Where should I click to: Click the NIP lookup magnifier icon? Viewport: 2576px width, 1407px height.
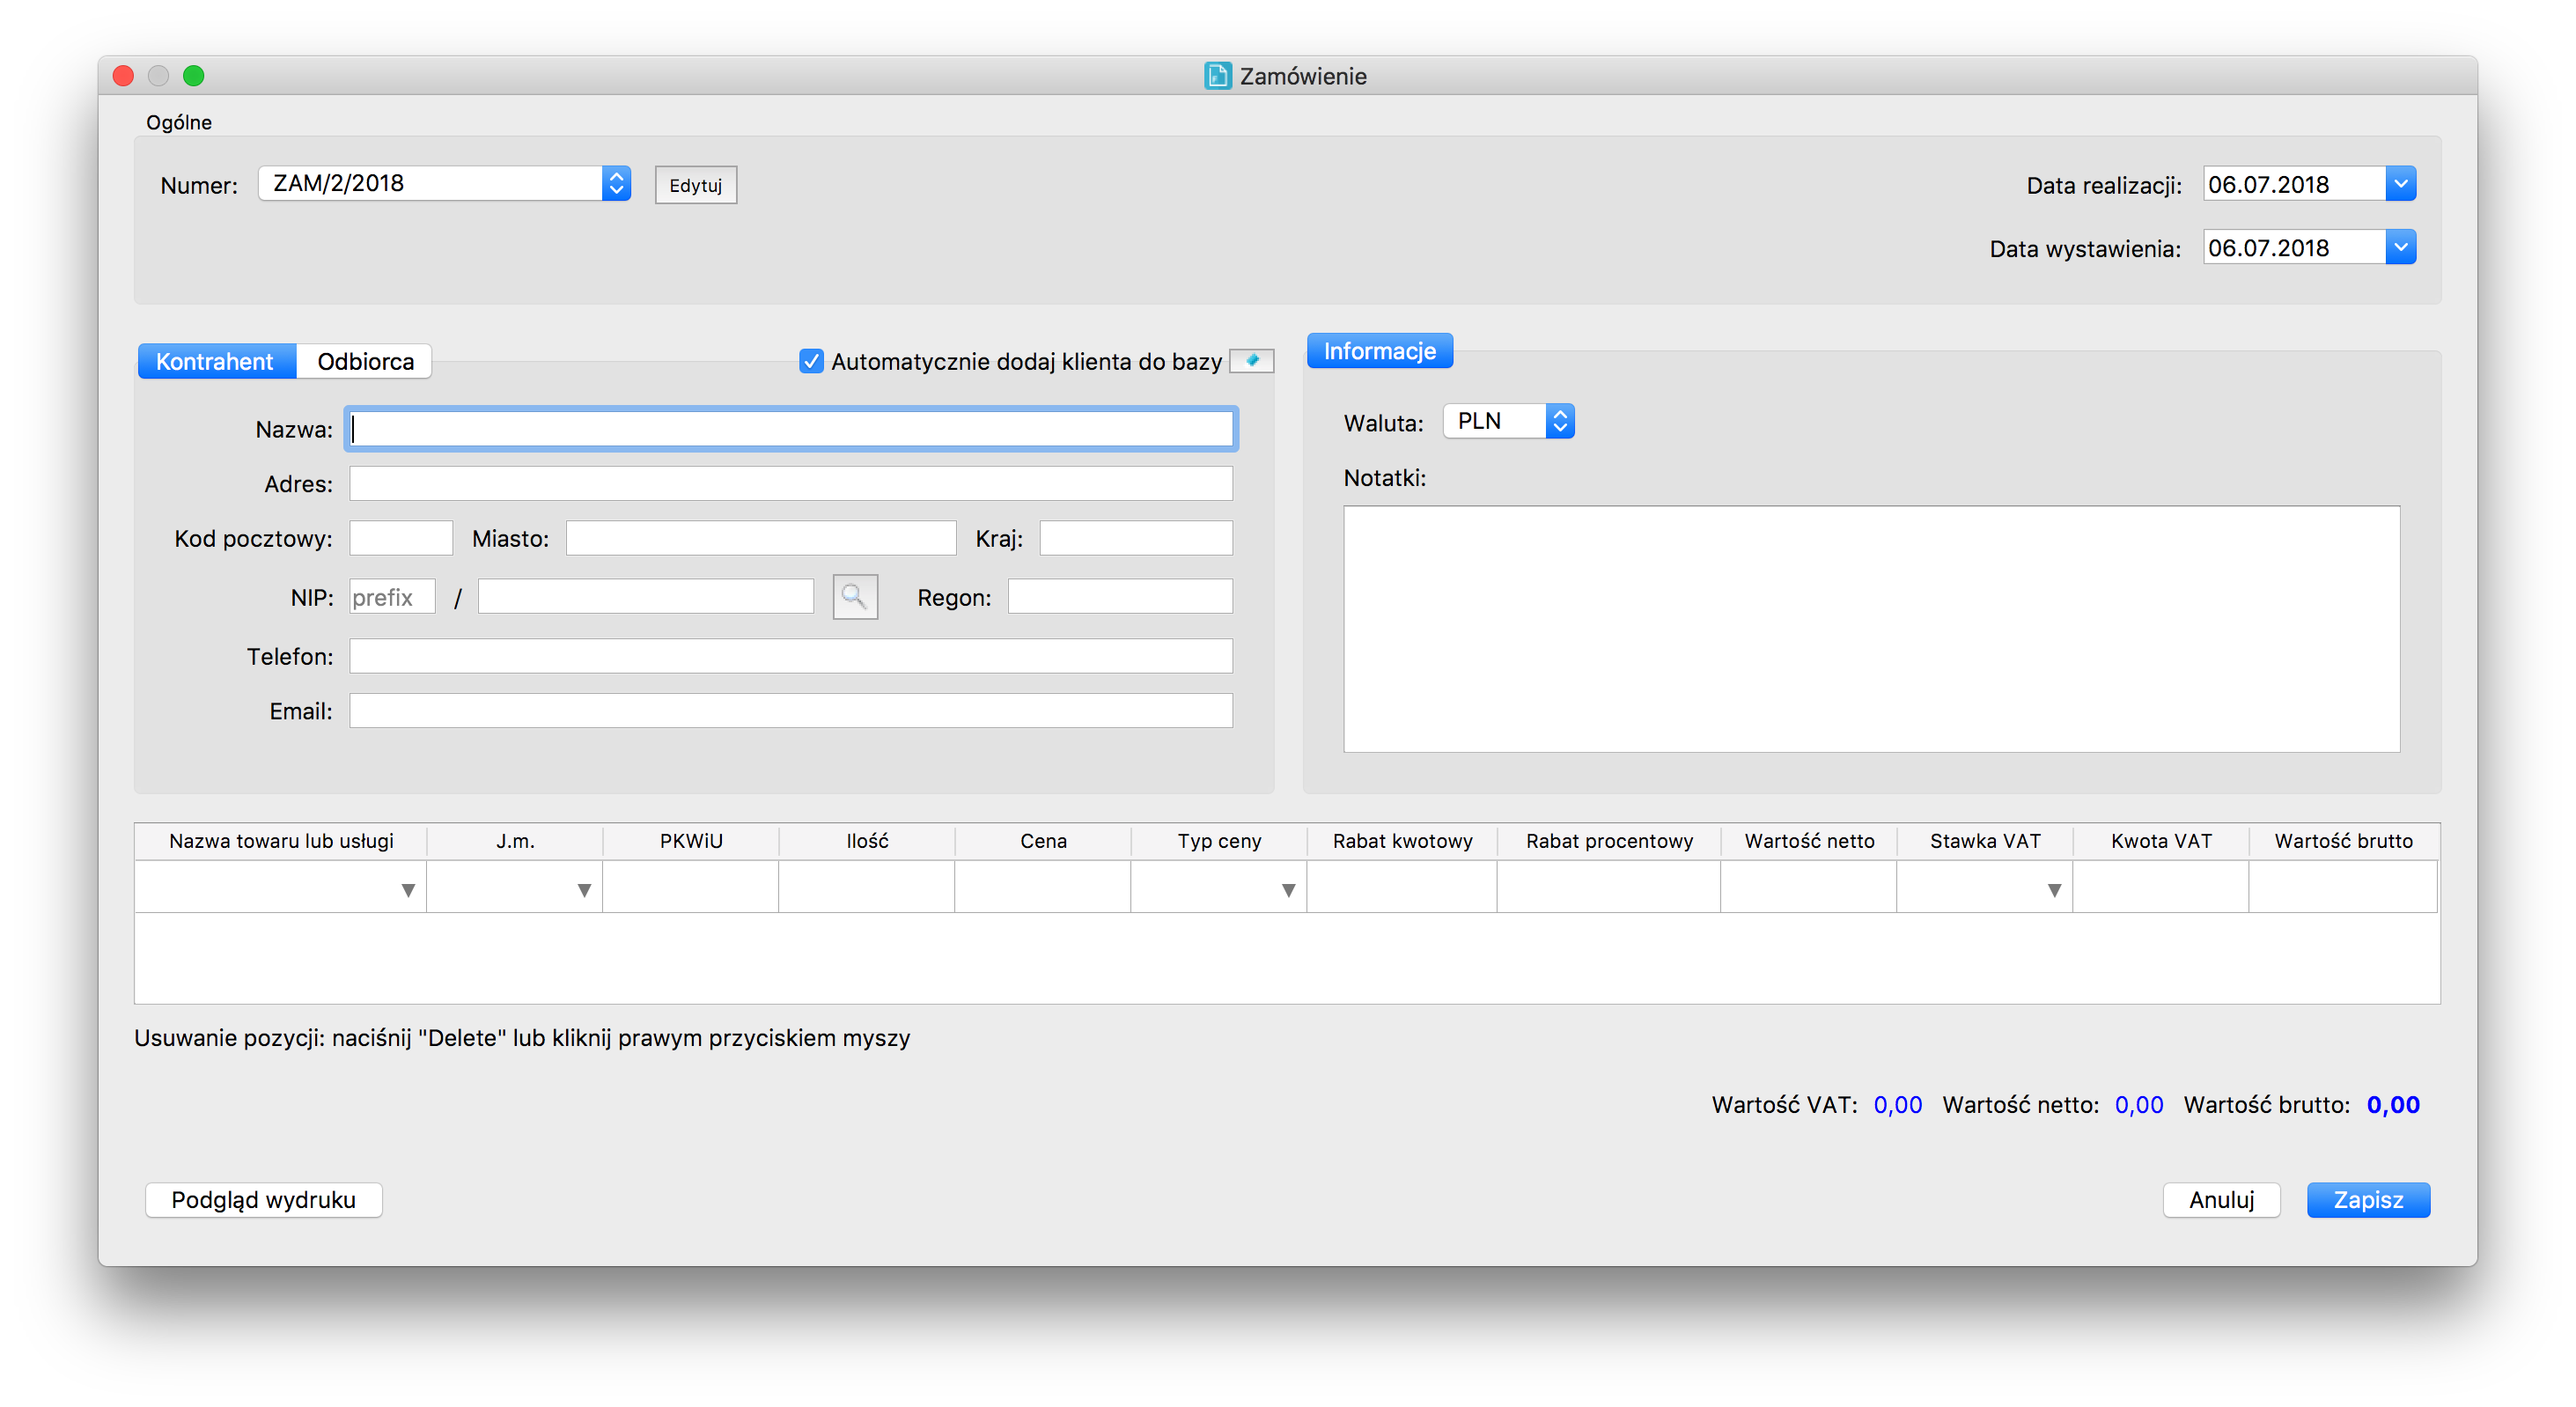point(855,597)
